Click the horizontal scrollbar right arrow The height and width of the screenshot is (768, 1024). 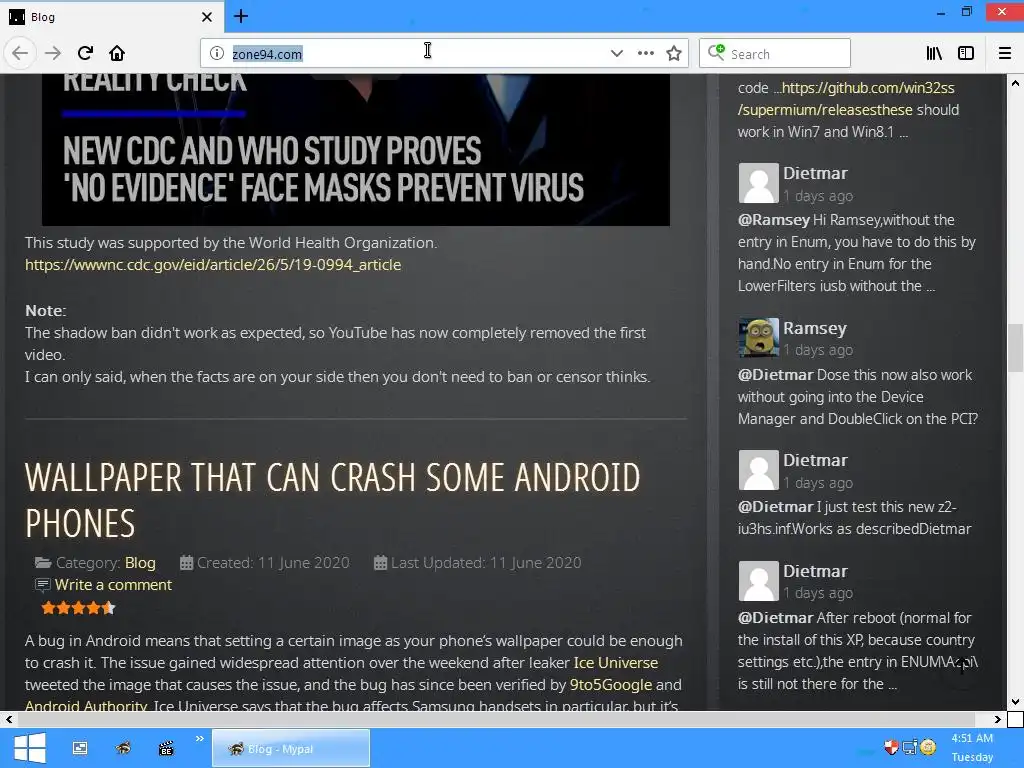[x=997, y=720]
